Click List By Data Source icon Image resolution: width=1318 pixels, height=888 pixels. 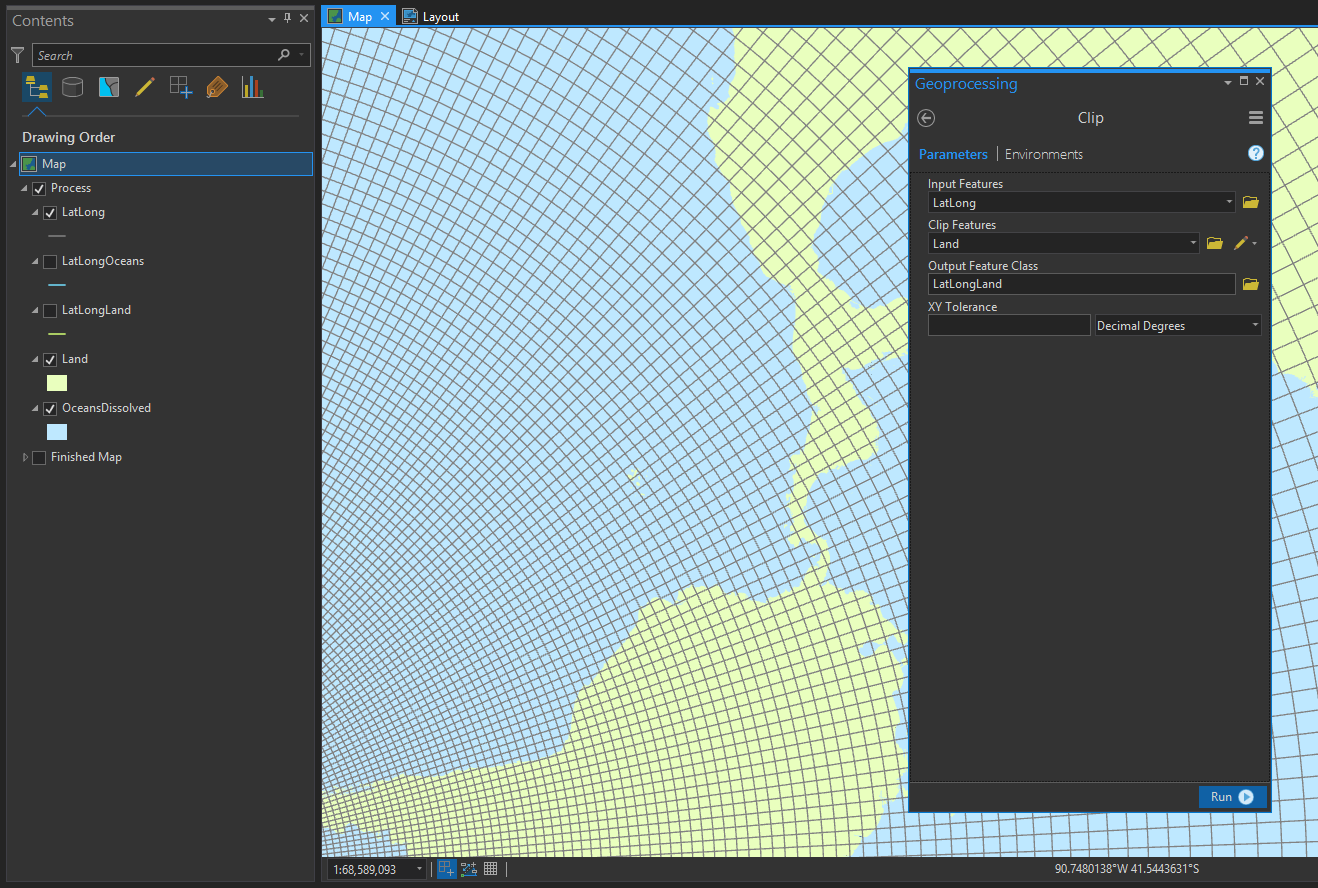click(72, 87)
